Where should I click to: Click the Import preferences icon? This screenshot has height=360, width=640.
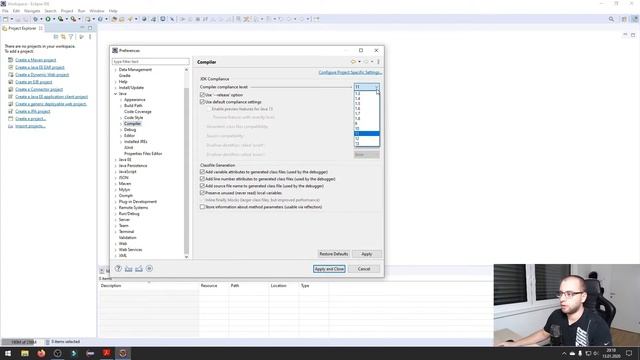(x=129, y=269)
